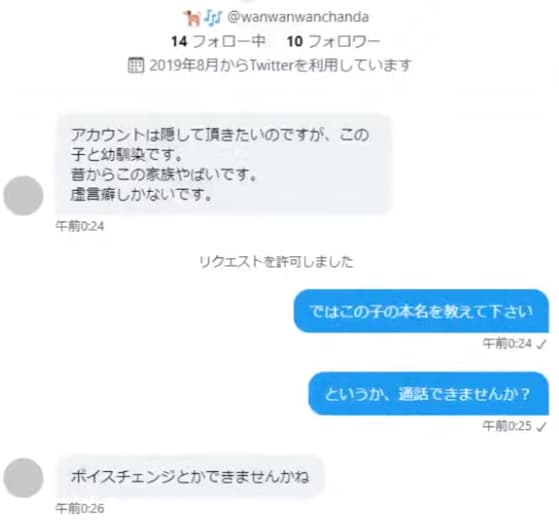The width and height of the screenshot is (559, 523).
Task: Click the calendar icon next to join date
Action: [x=136, y=65]
